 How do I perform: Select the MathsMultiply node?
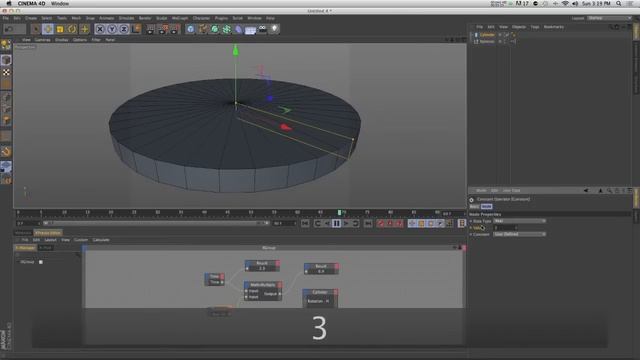pos(263,291)
